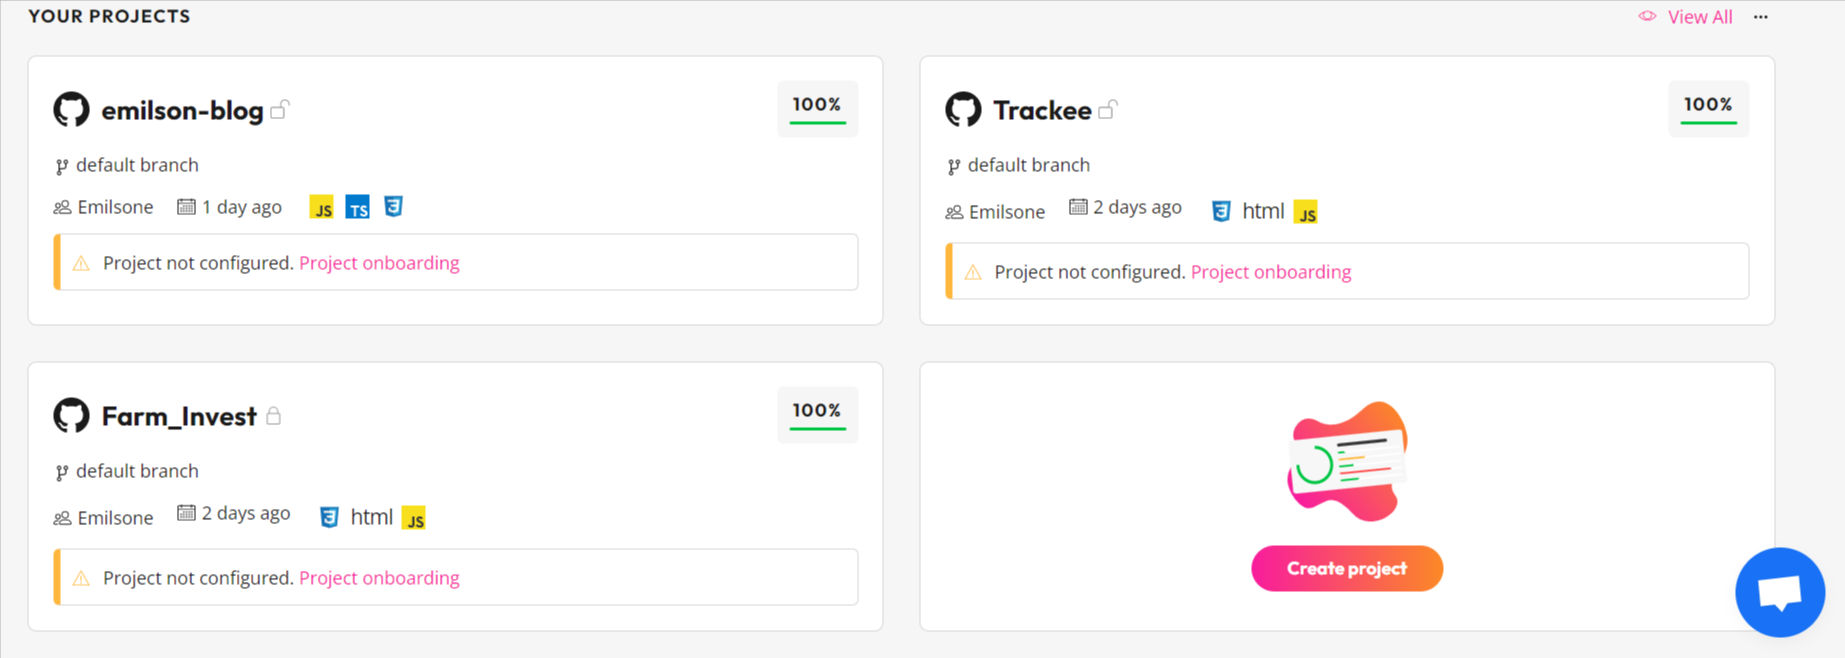The height and width of the screenshot is (658, 1845).
Task: Click the GitHub icon on emilson-blog card
Action: tap(71, 109)
